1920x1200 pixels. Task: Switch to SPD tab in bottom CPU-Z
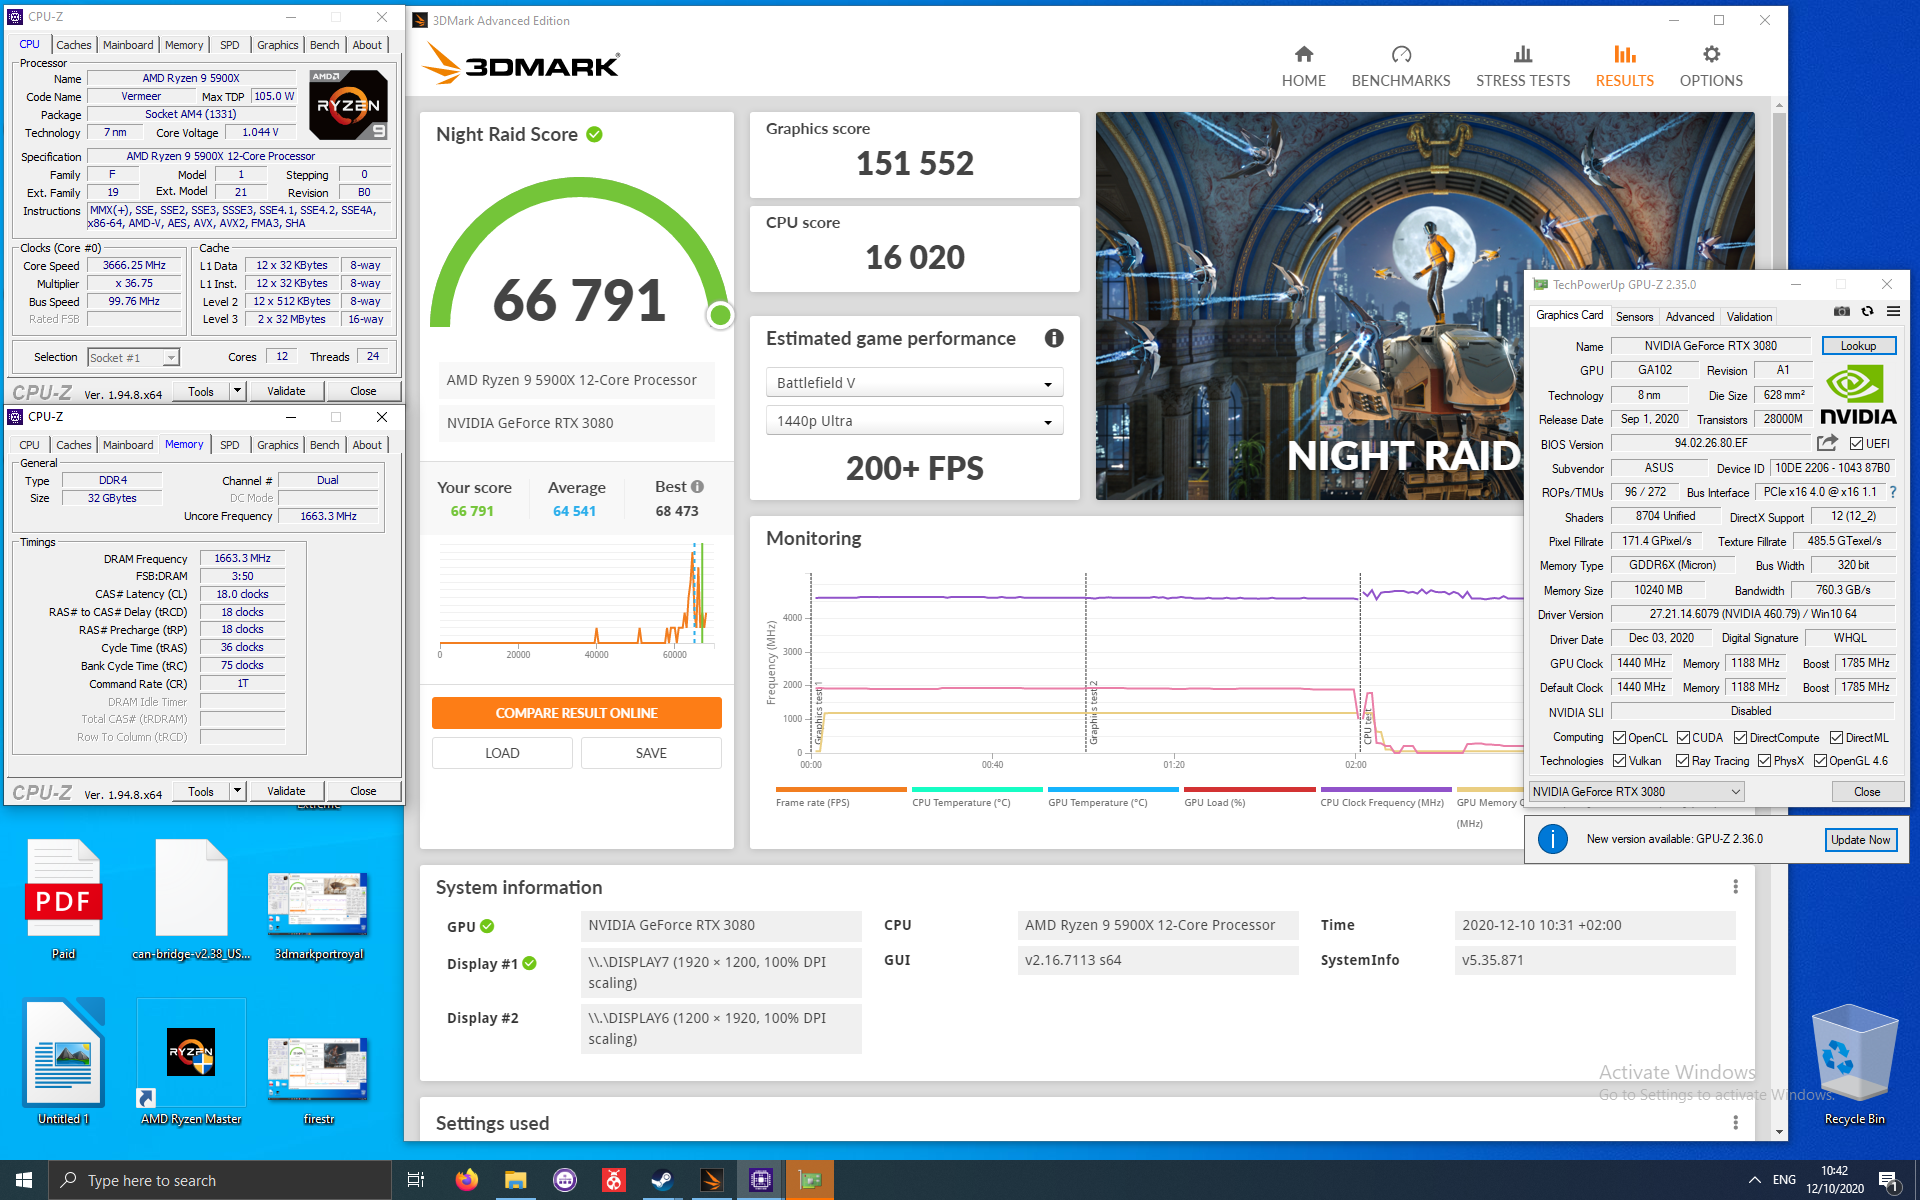click(x=230, y=445)
